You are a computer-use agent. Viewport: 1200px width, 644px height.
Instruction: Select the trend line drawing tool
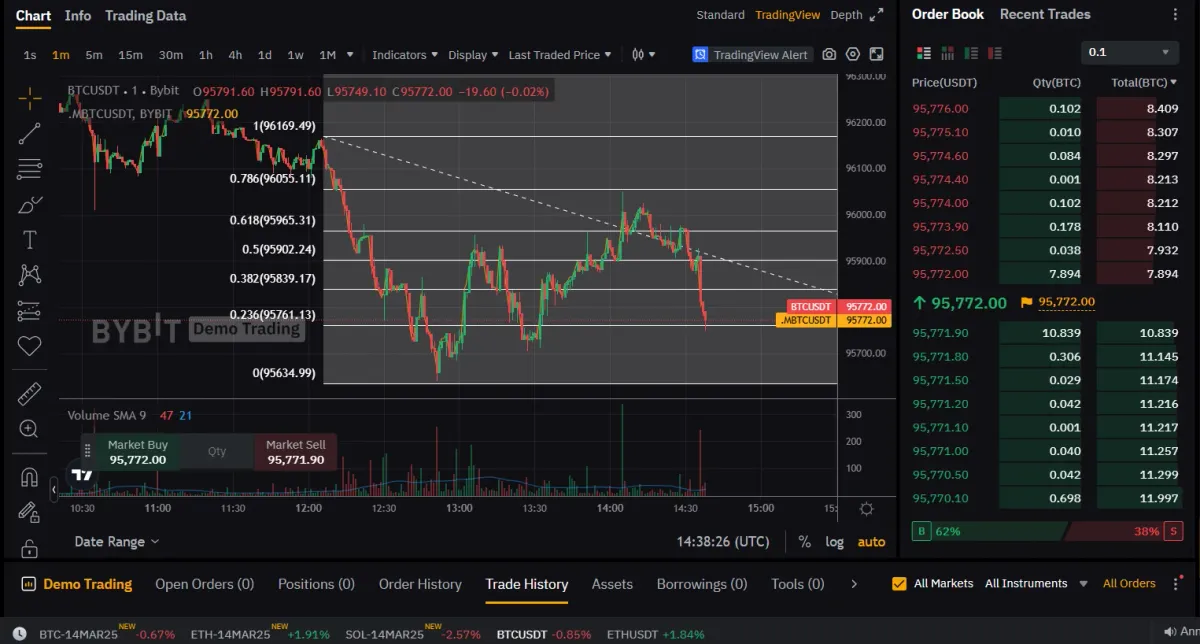[x=29, y=133]
